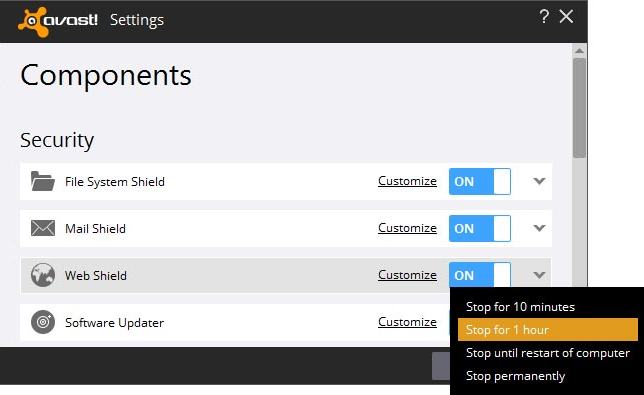
Task: Turn off the Mail Shield toggle
Action: coord(480,228)
